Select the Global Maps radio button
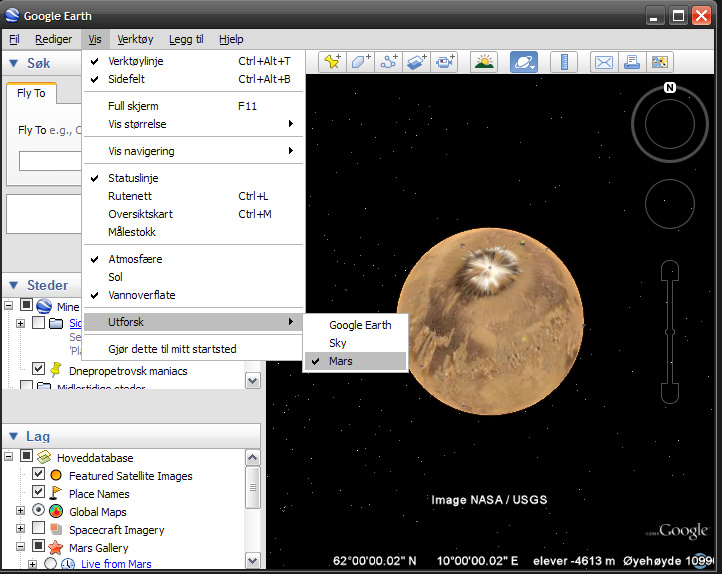 pyautogui.click(x=38, y=510)
